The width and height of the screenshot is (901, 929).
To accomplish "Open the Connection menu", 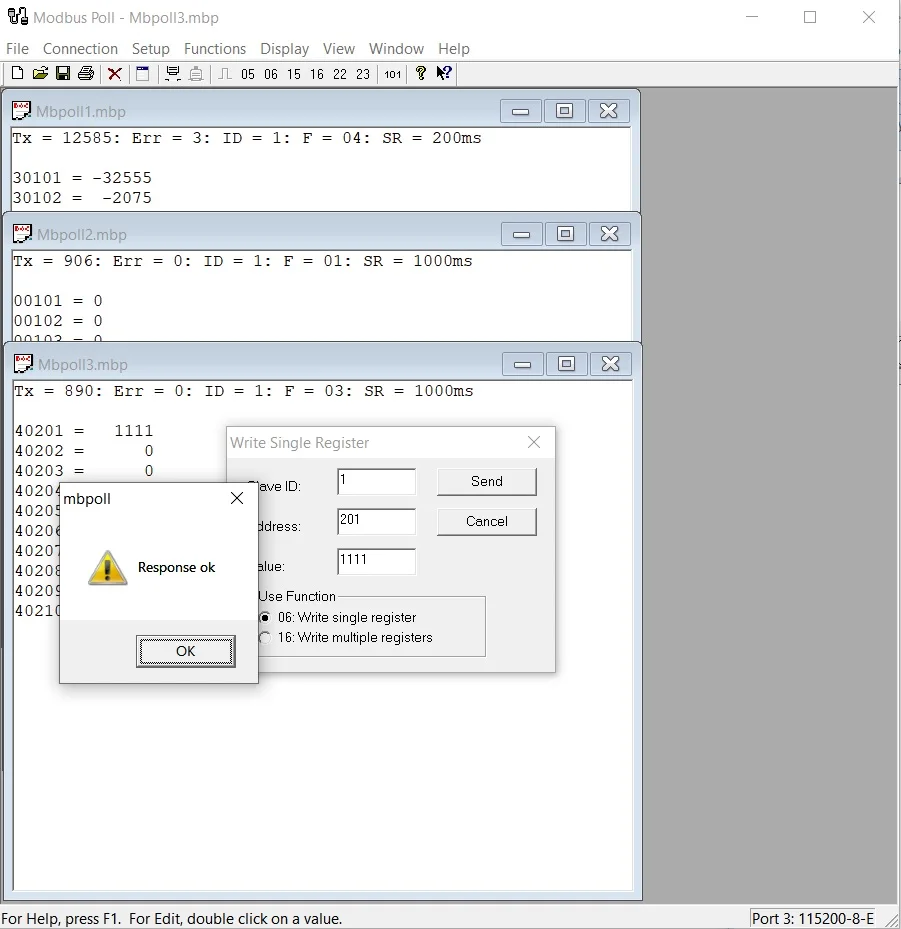I will pyautogui.click(x=80, y=49).
